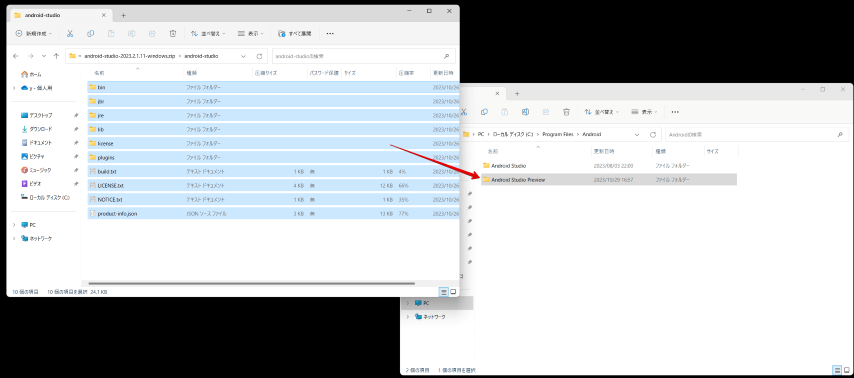Click the Android window search field
Viewport: 854px width, 378px height.
(757, 134)
